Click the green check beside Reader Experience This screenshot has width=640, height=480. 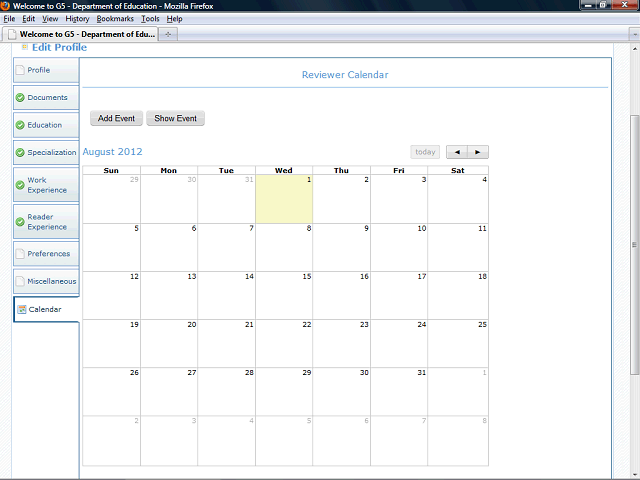(20, 222)
